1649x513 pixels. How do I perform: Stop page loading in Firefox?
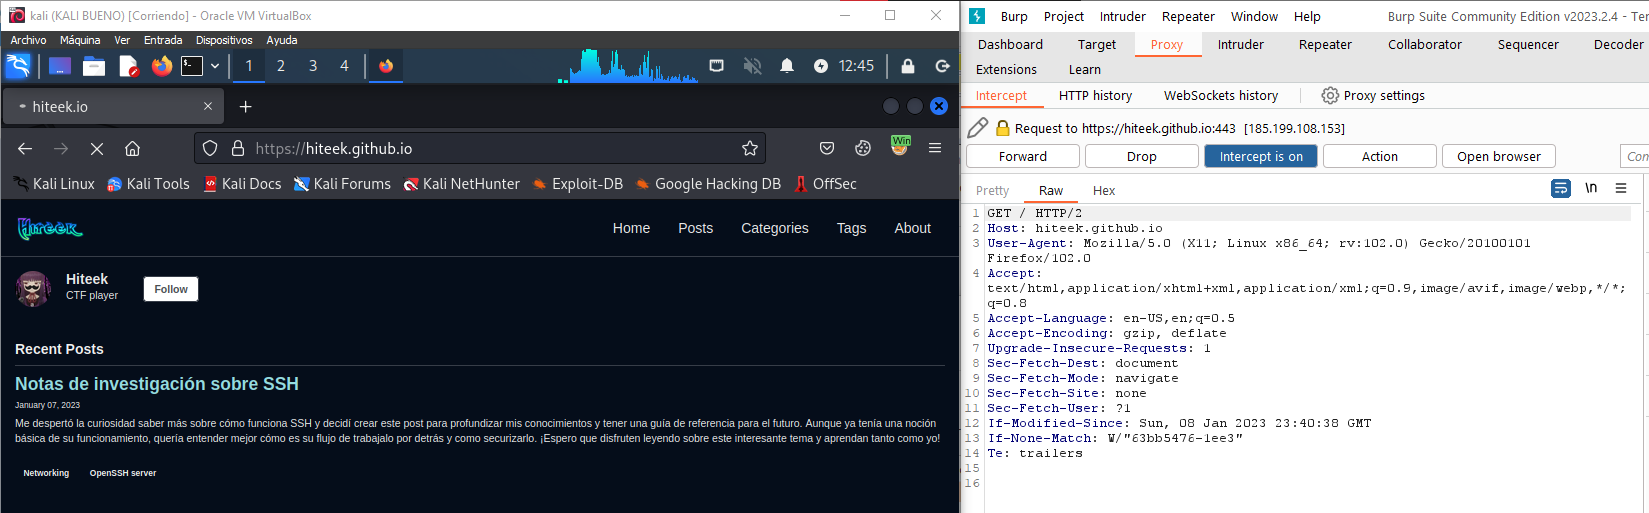point(97,148)
